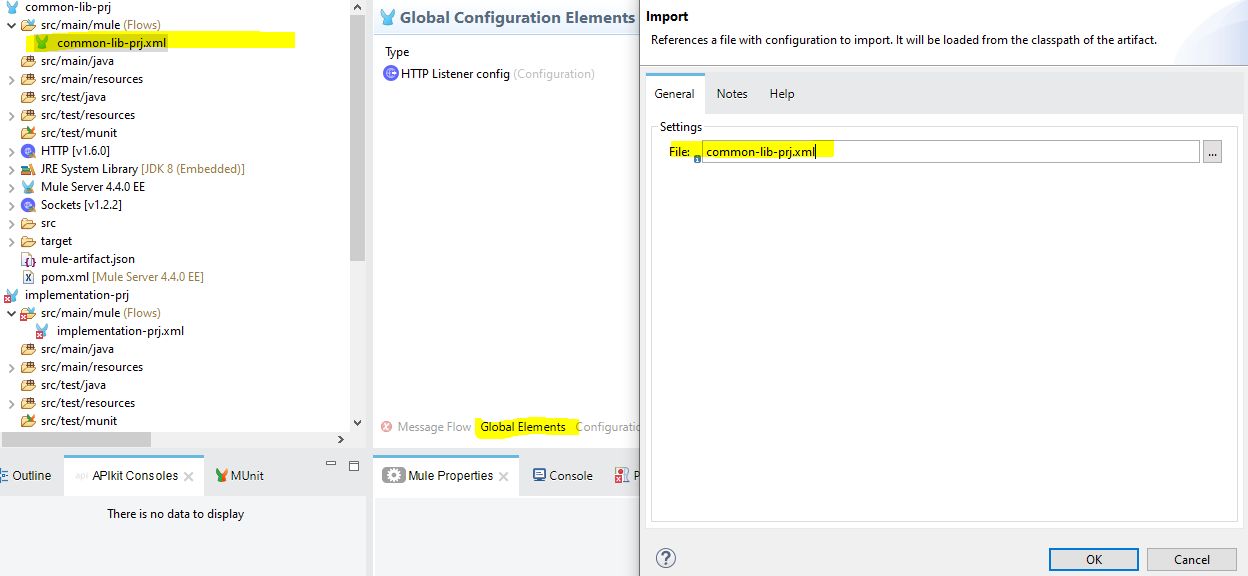Click the Sockets [v1.2.2] module icon
The height and width of the screenshot is (576, 1248).
28,205
